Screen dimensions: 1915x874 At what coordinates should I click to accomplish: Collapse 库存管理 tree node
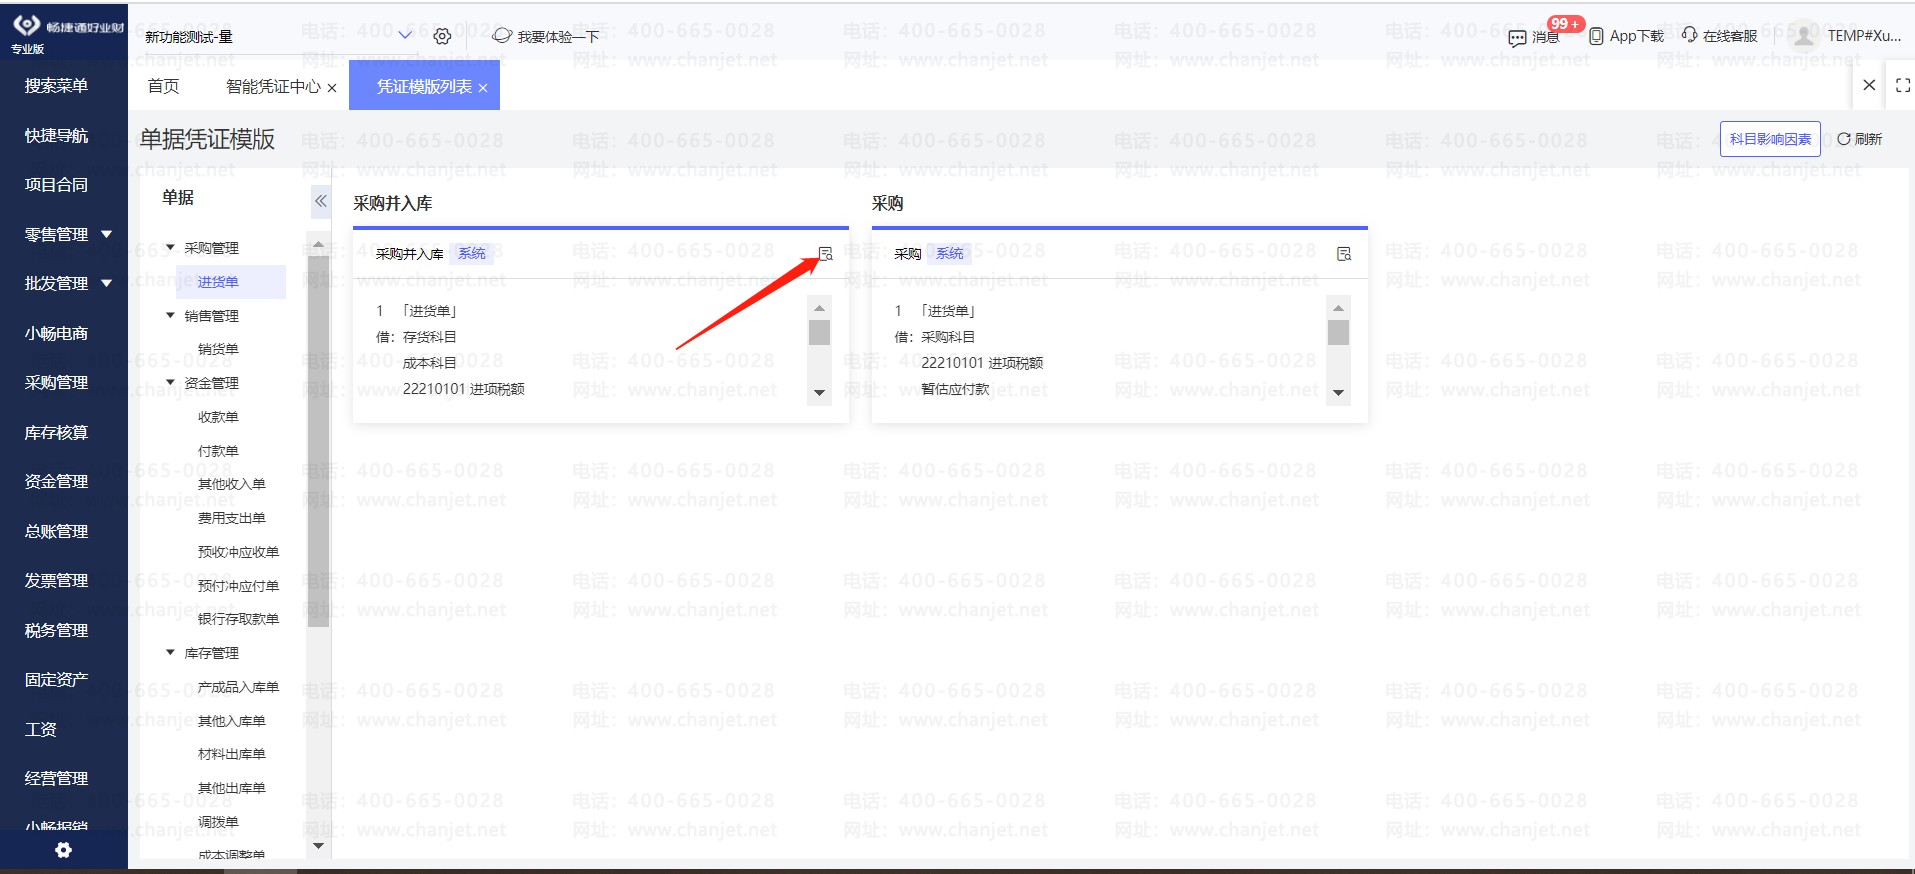[x=170, y=652]
